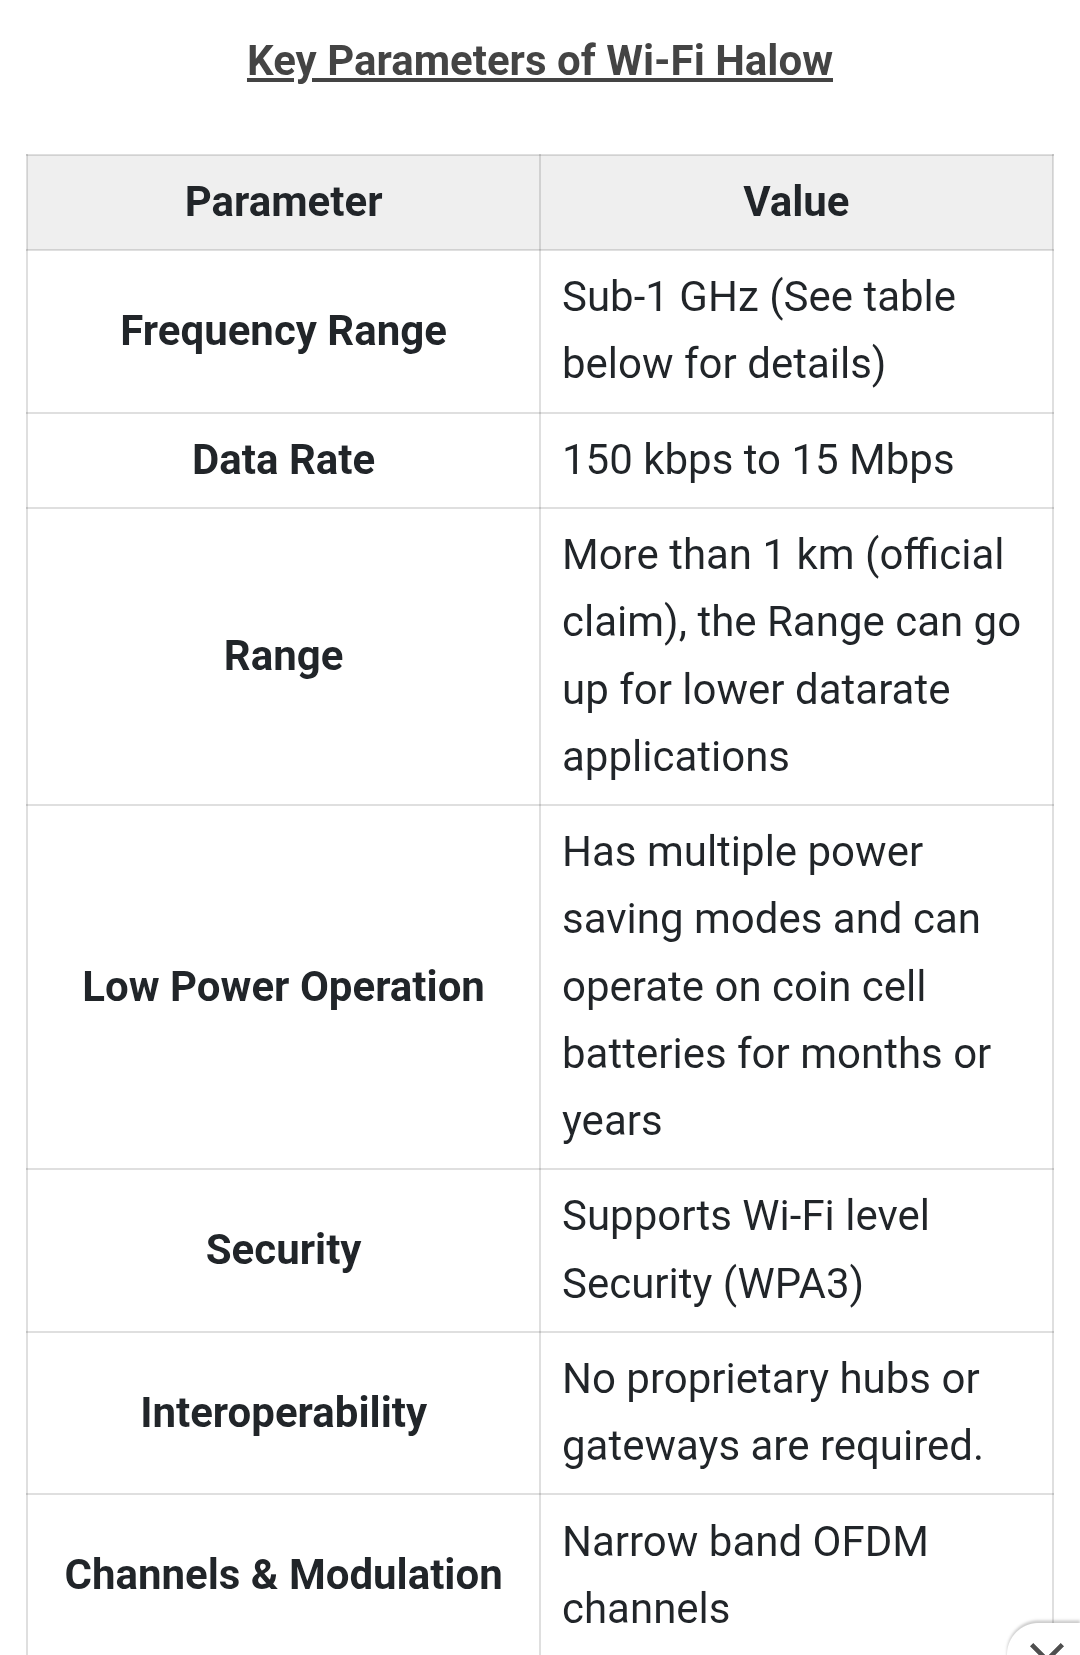Click the "Security" row label
Screen dimensions: 1080x1655
coord(283,1250)
